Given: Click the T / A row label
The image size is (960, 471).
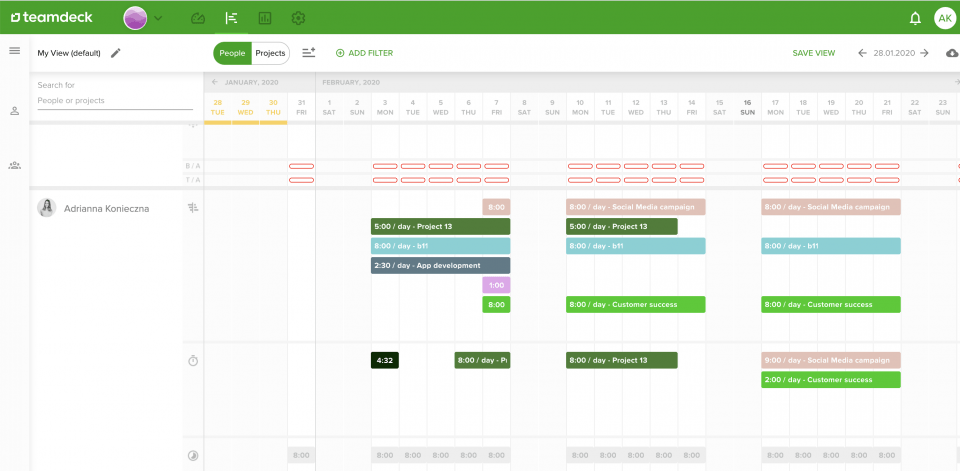Looking at the screenshot, I should 193,180.
